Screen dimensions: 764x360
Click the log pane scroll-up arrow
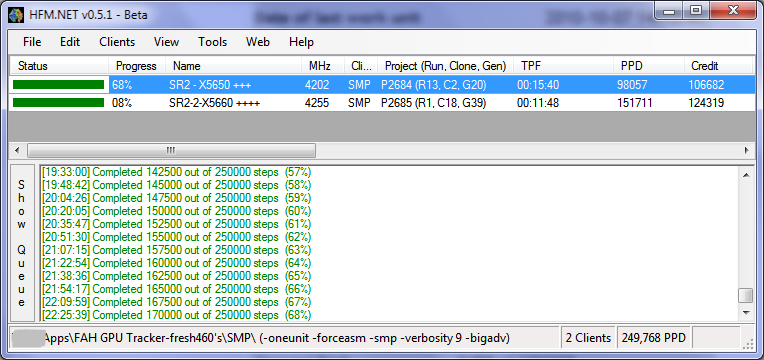(745, 175)
